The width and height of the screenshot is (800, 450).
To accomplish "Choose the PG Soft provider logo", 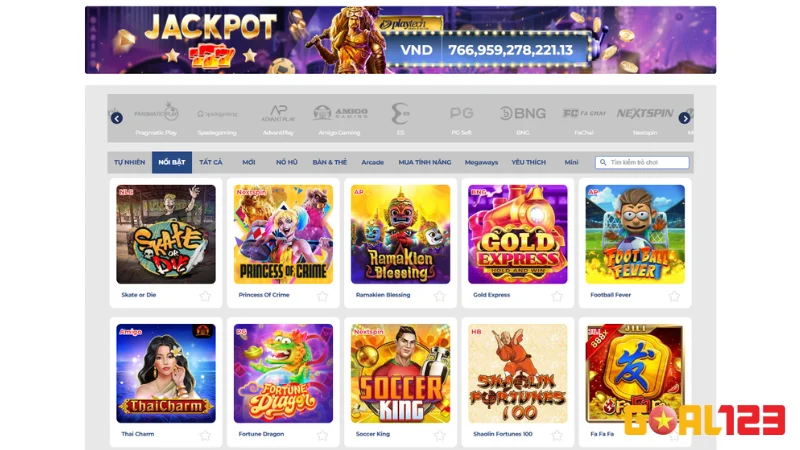I will point(461,118).
